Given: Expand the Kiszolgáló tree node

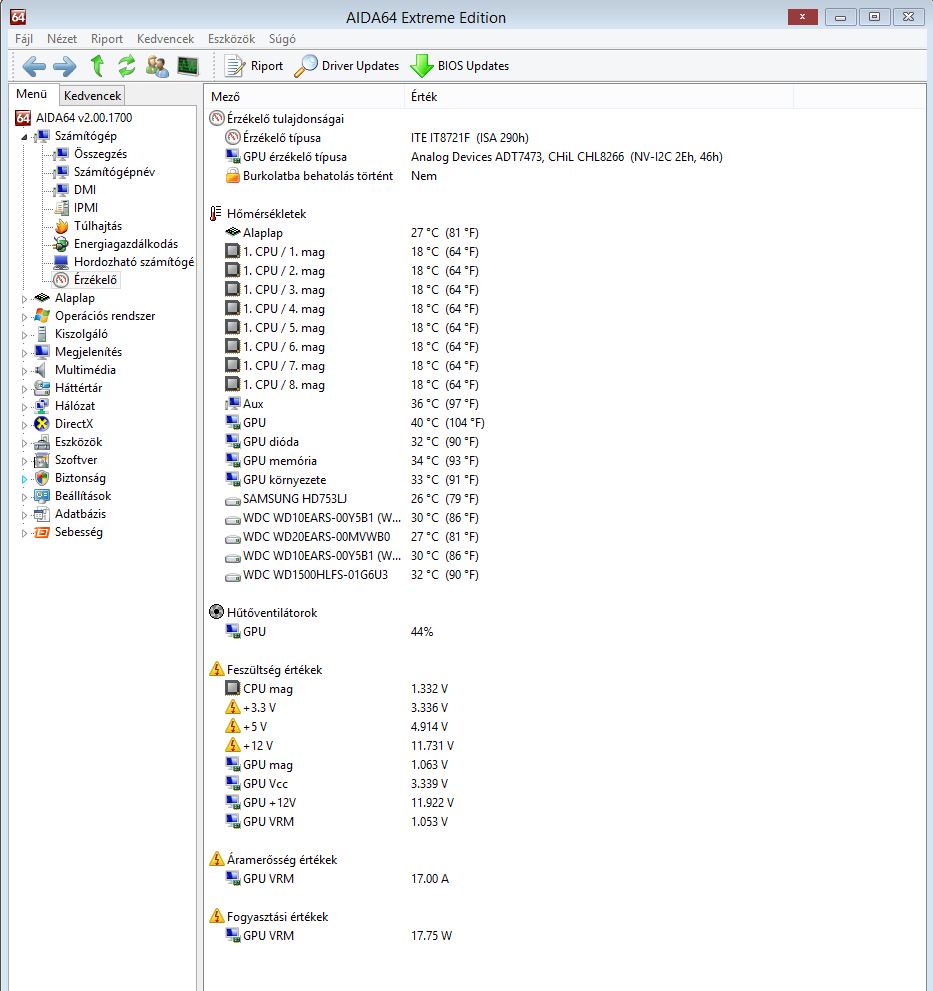Looking at the screenshot, I should point(25,334).
